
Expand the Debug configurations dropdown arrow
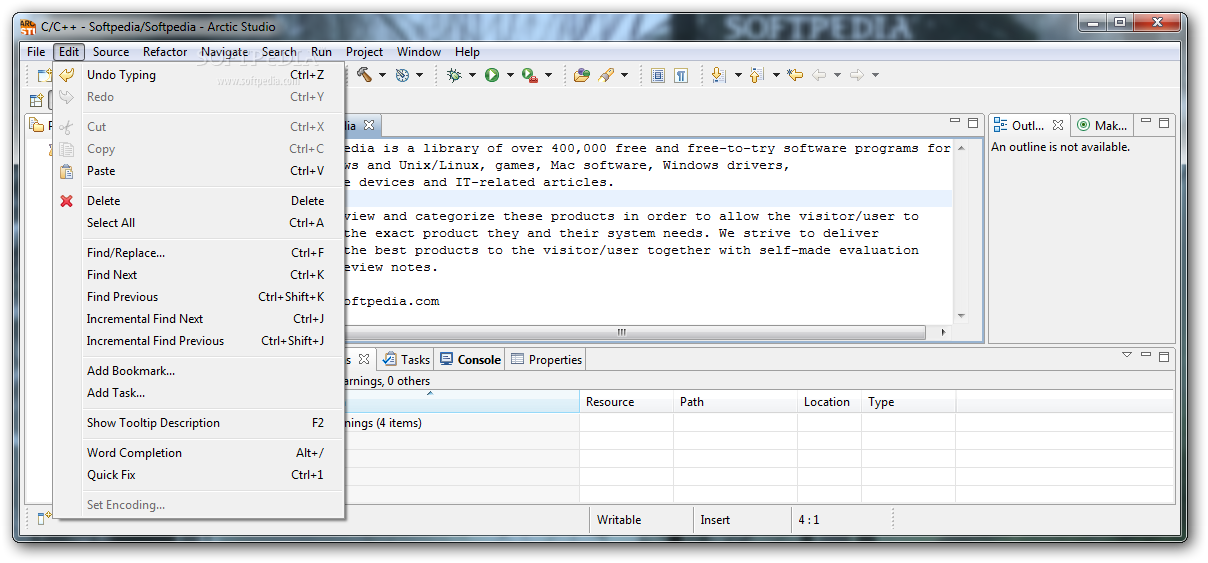click(x=472, y=75)
